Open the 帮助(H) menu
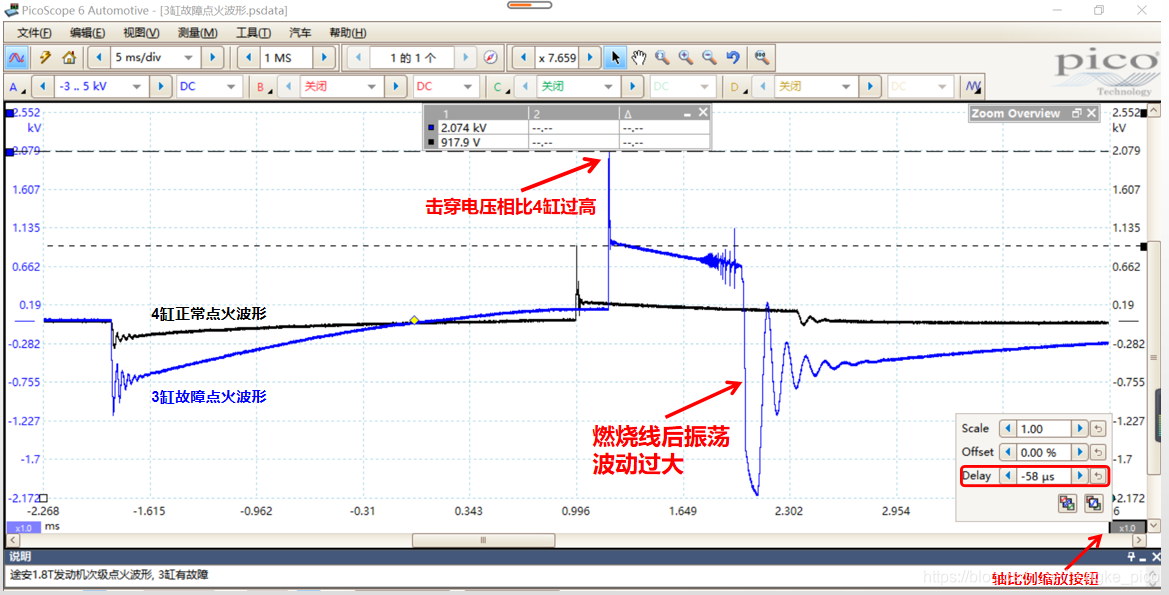Viewport: 1169px width, 595px height. coord(347,33)
